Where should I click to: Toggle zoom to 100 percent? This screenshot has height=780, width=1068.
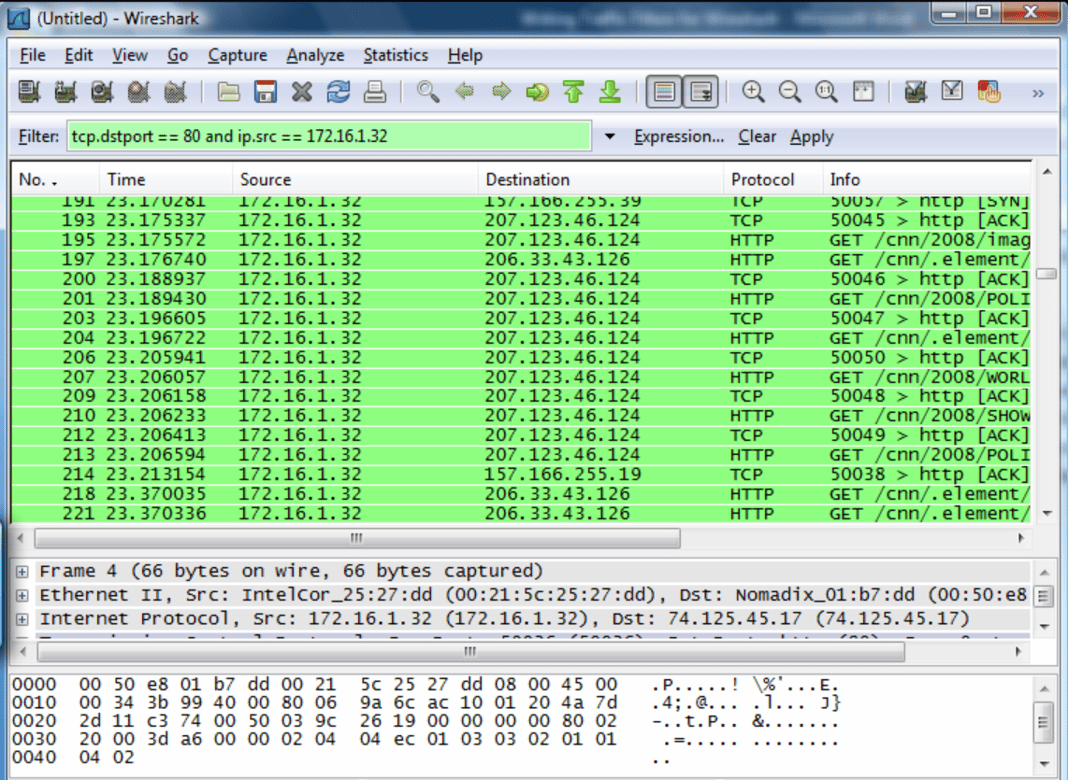point(826,91)
